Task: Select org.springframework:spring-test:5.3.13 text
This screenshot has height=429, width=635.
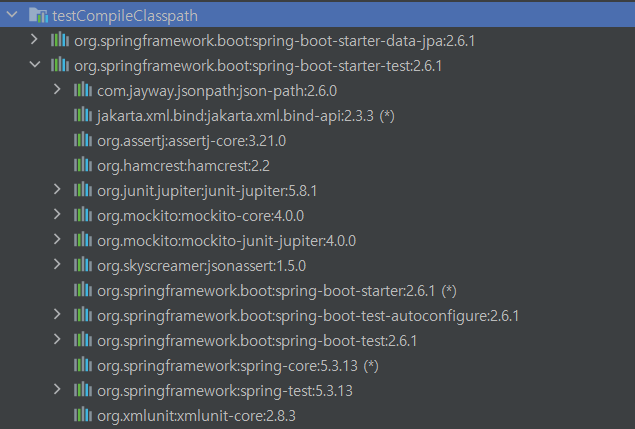Action: coord(225,391)
